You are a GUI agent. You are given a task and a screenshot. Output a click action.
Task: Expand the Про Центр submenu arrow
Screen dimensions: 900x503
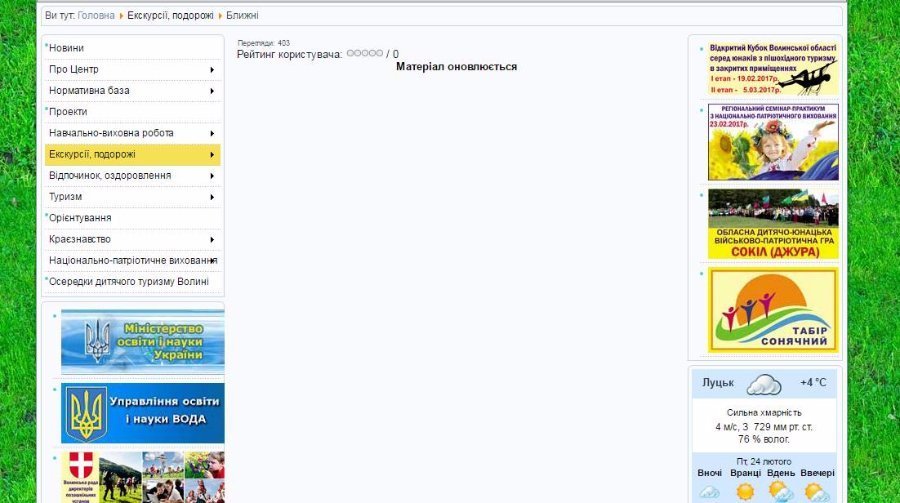point(212,70)
